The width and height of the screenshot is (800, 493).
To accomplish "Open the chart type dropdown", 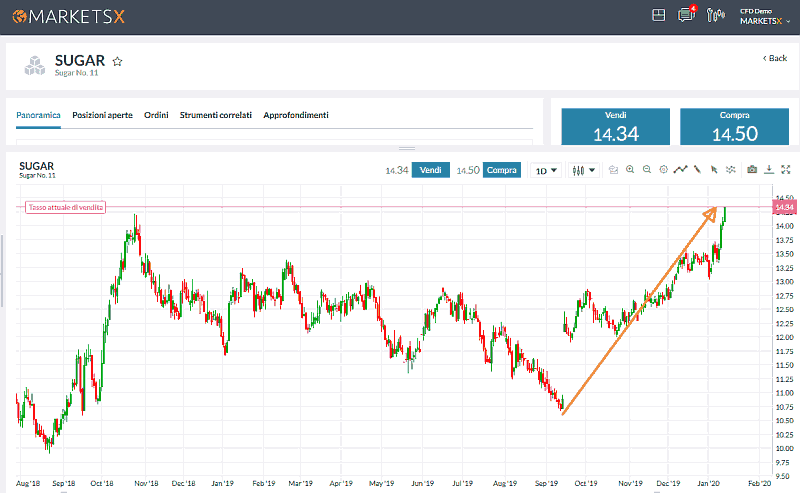I will coord(584,170).
